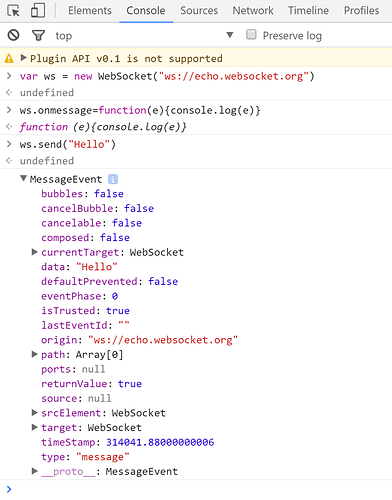Enable the Preserve log checkbox
Image resolution: width=392 pixels, height=500 pixels.
tap(251, 35)
